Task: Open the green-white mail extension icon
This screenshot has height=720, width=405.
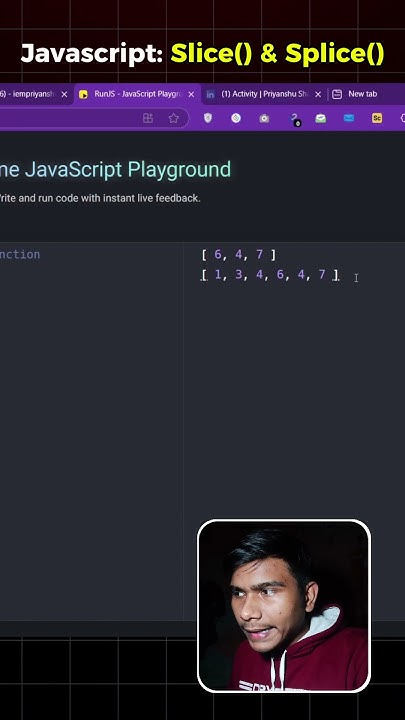Action: click(321, 118)
